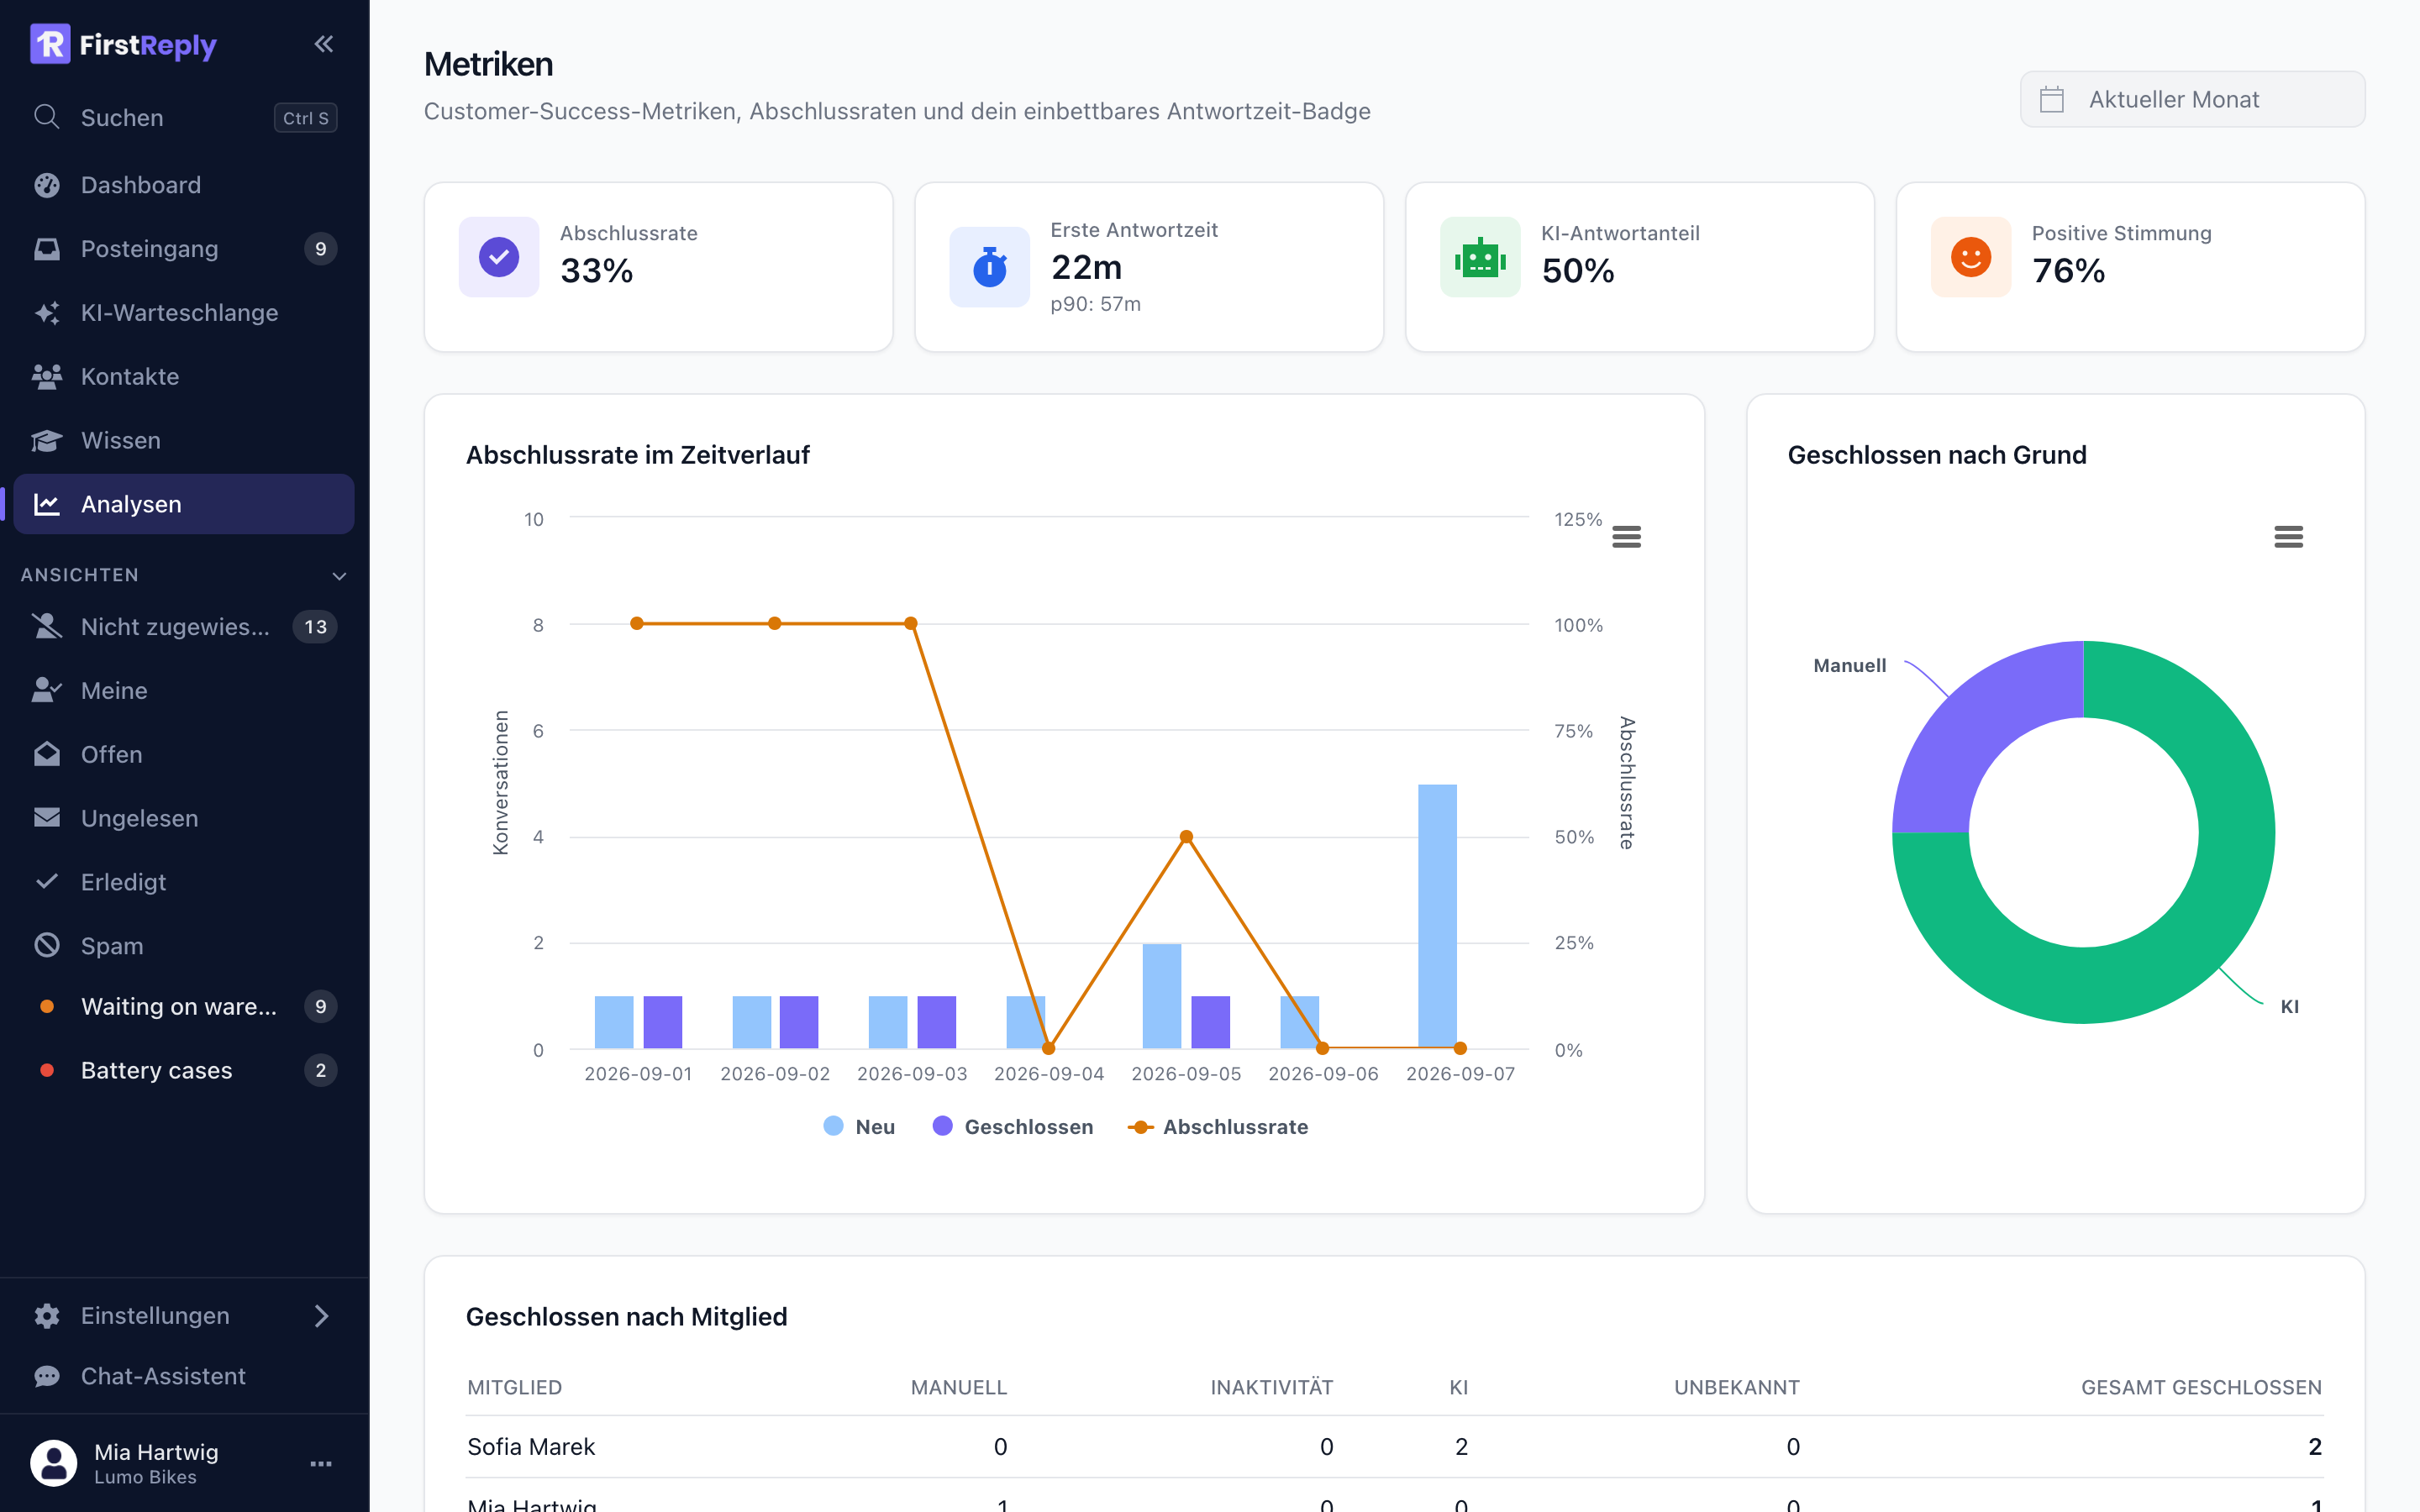Open the Aktueller Monat date dropdown
Image resolution: width=2420 pixels, height=1512 pixels.
[2192, 99]
